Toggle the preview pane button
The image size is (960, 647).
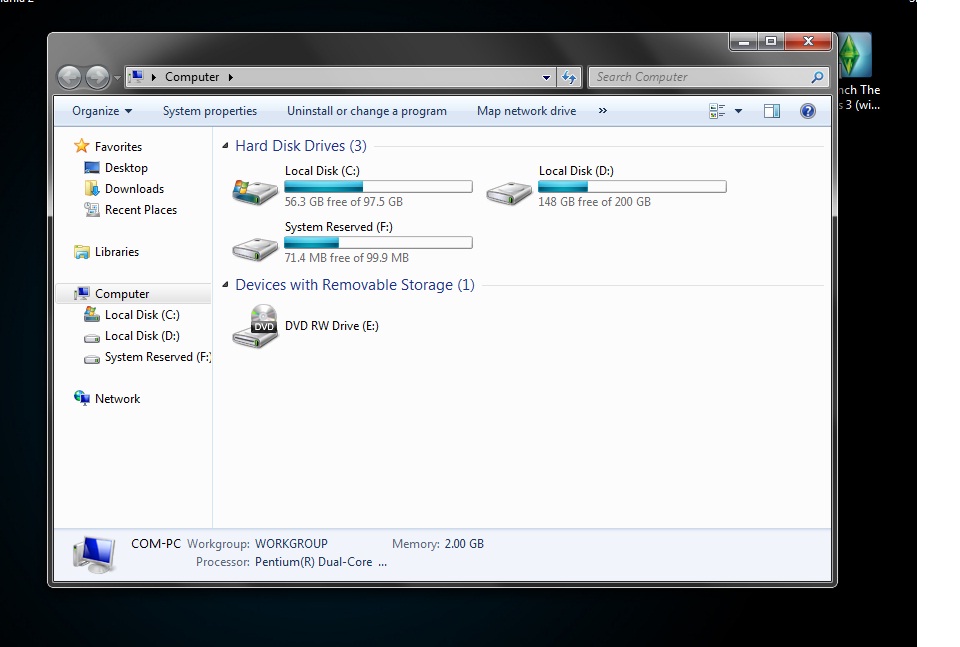pos(771,111)
